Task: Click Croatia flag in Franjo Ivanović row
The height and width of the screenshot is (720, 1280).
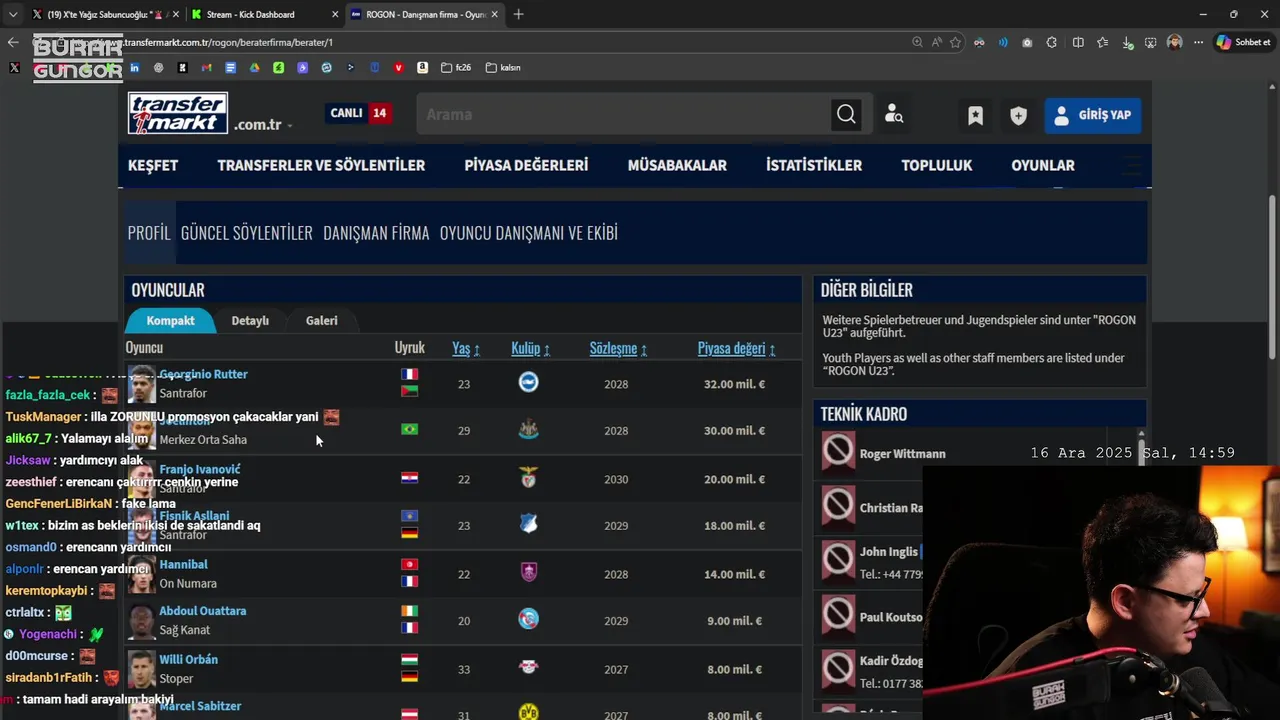Action: pos(409,478)
